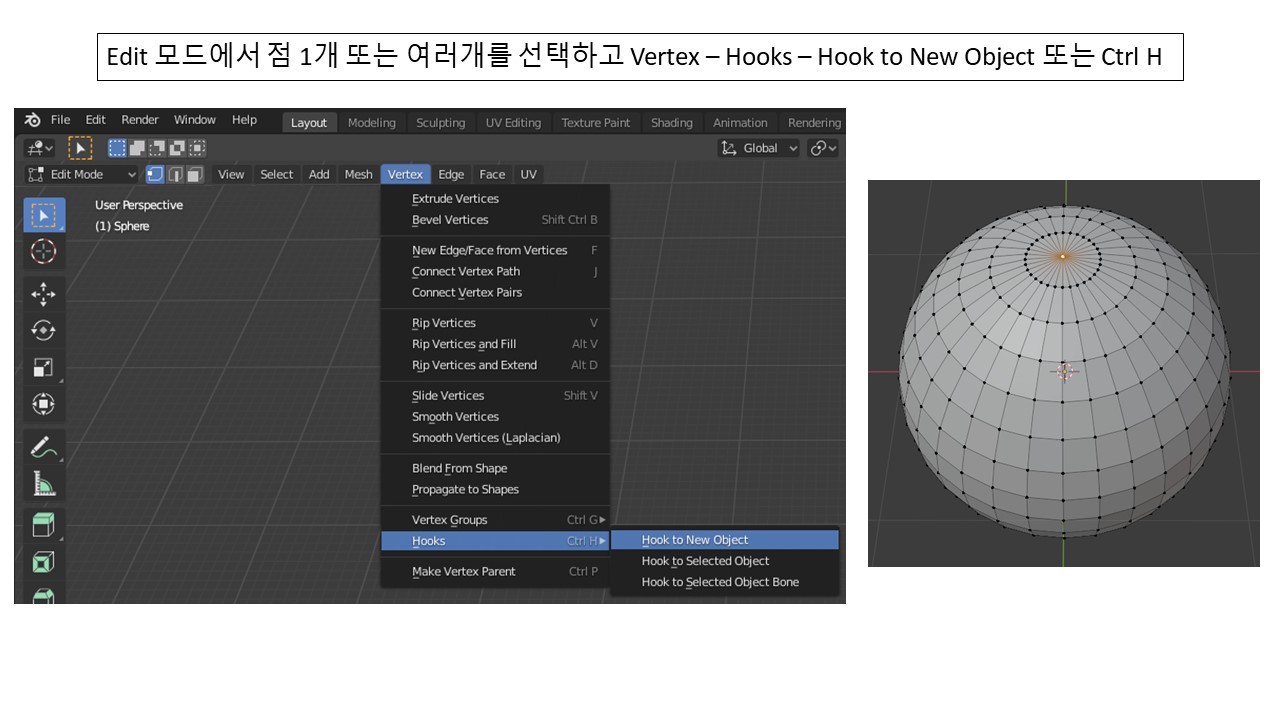Switch to the Sculpting workspace tab
The image size is (1280, 720).
coord(440,123)
